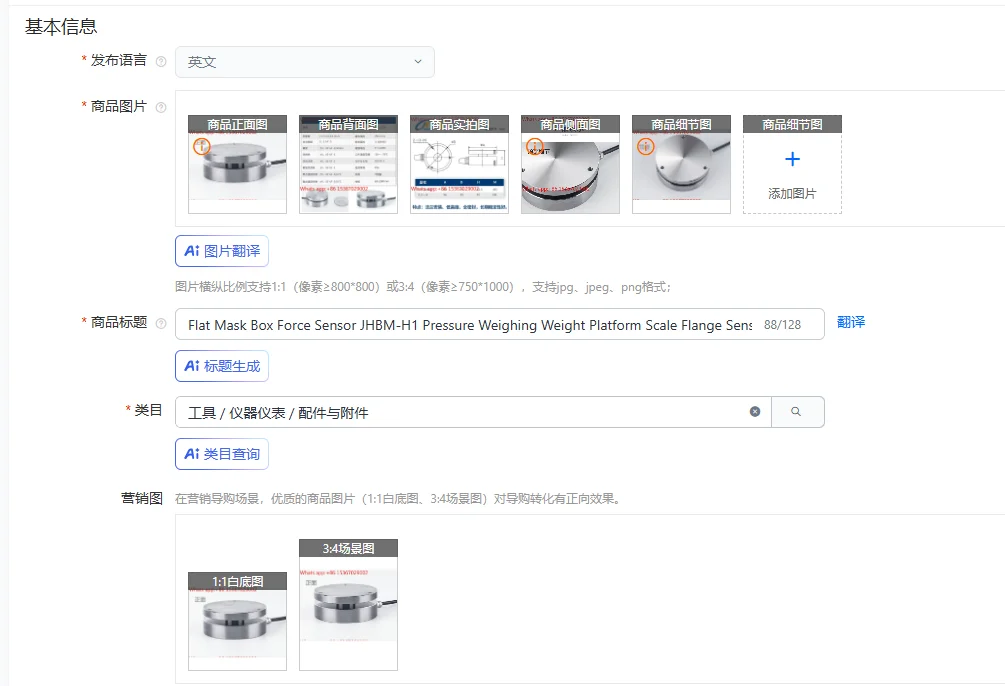Click the search magnifier in 类目 field
This screenshot has height=686, width=1005.
(x=797, y=412)
